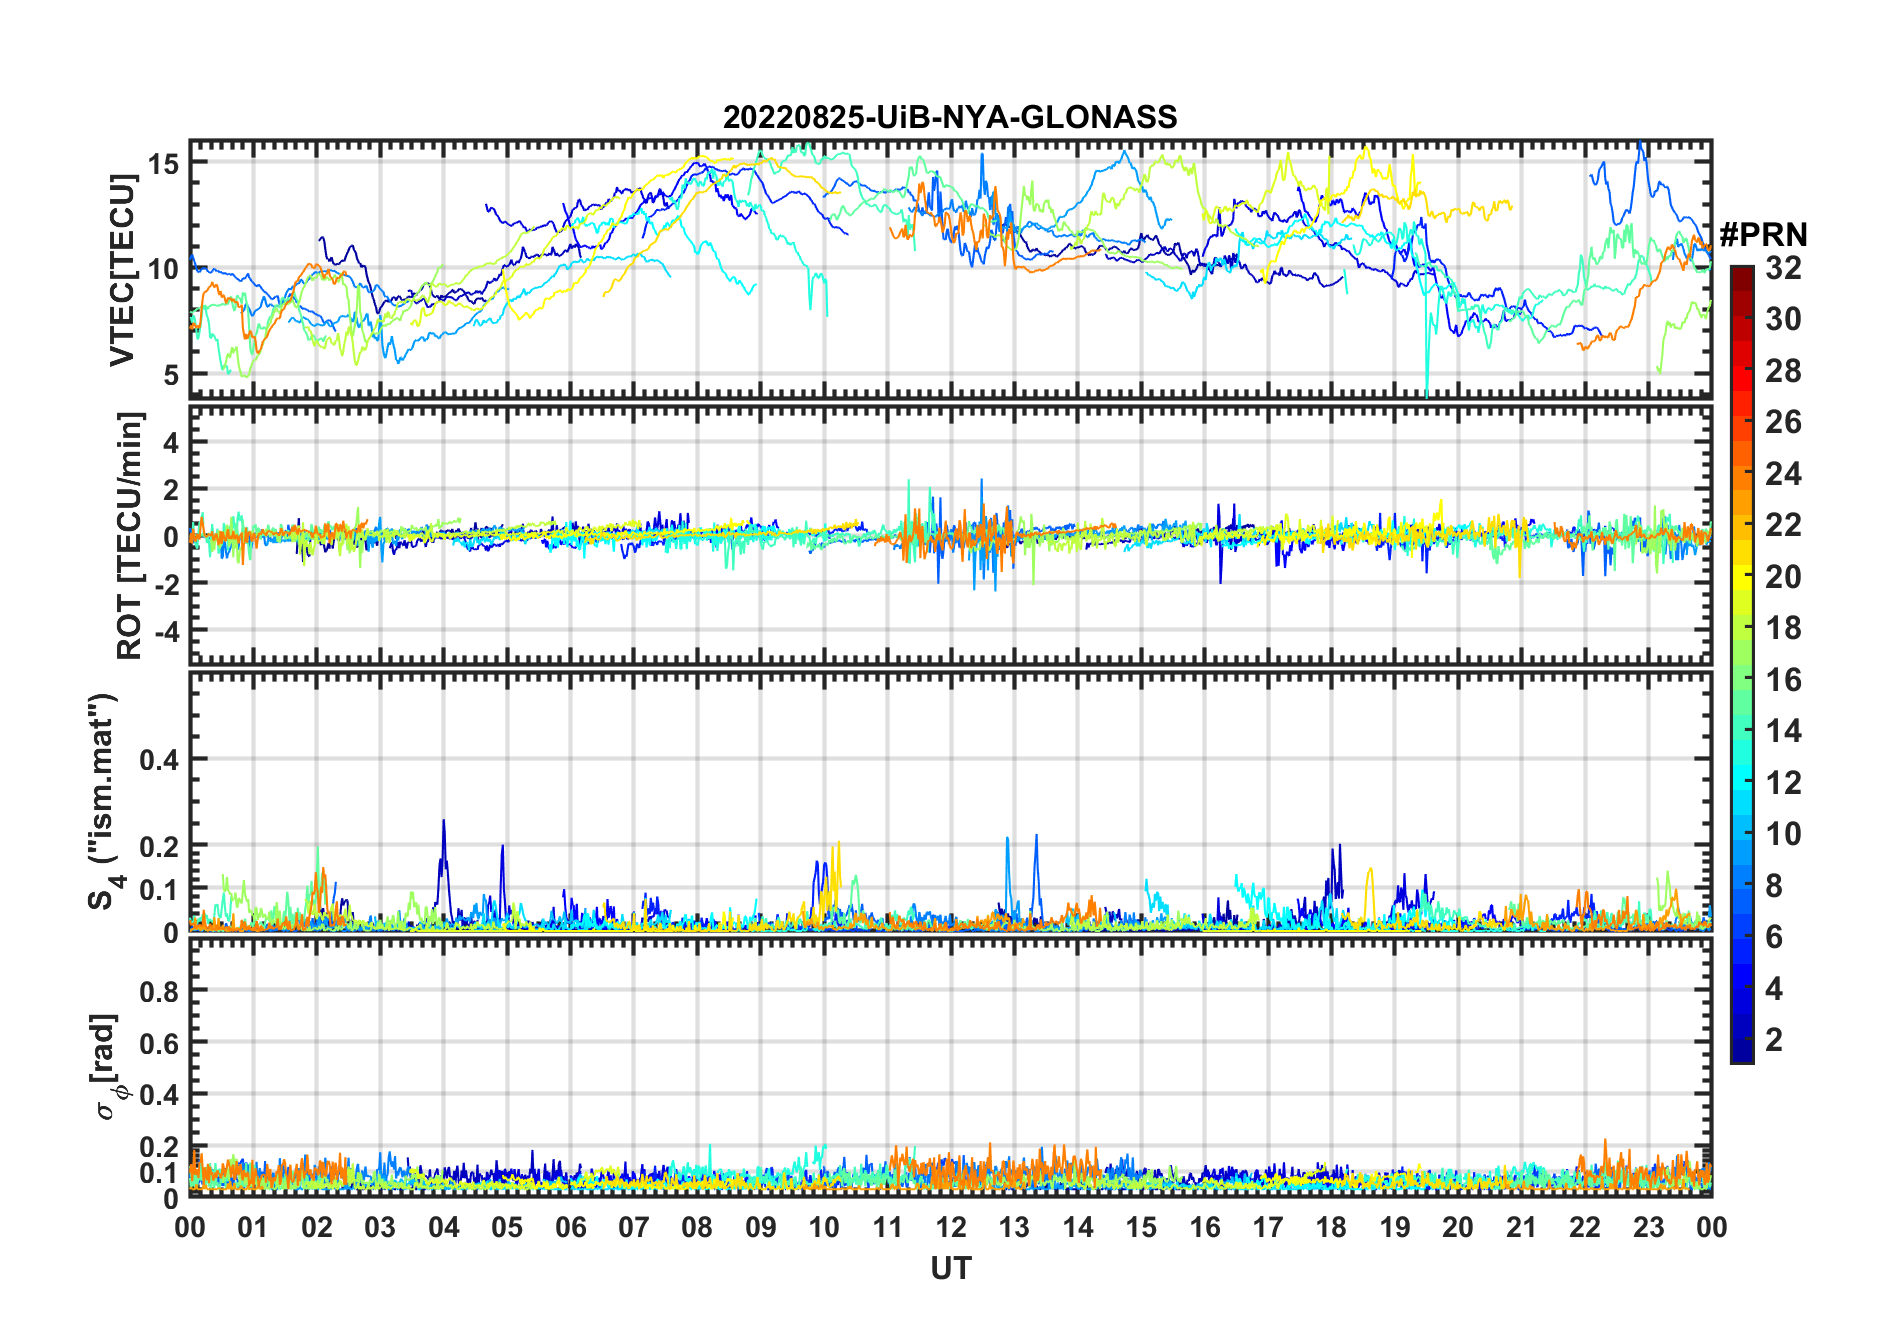Click UT axis hour label "10"
This screenshot has height=1330, width=1902.
824,1227
